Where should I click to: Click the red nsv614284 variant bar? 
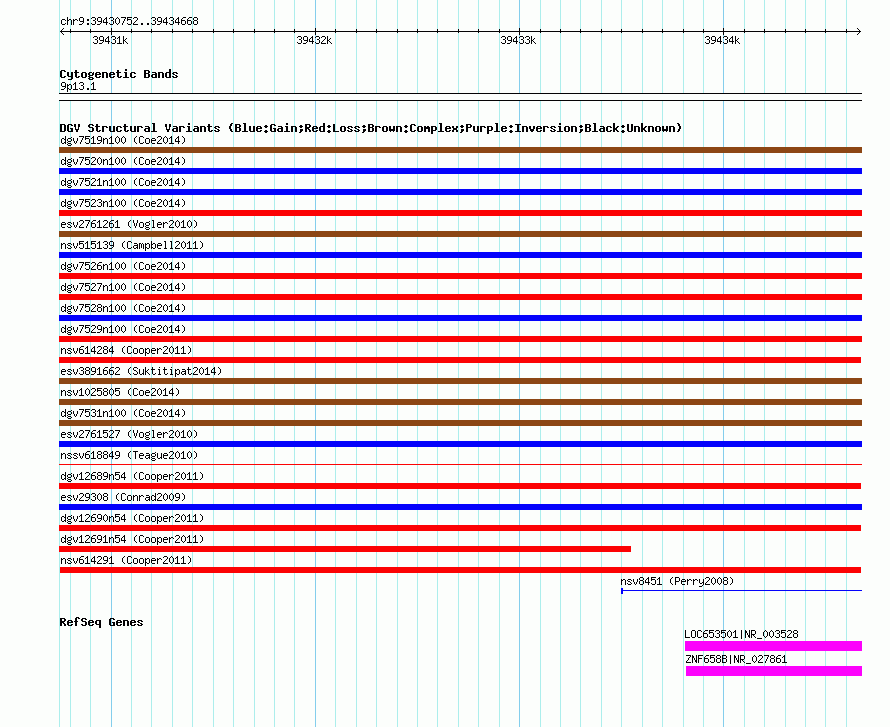(x=460, y=360)
